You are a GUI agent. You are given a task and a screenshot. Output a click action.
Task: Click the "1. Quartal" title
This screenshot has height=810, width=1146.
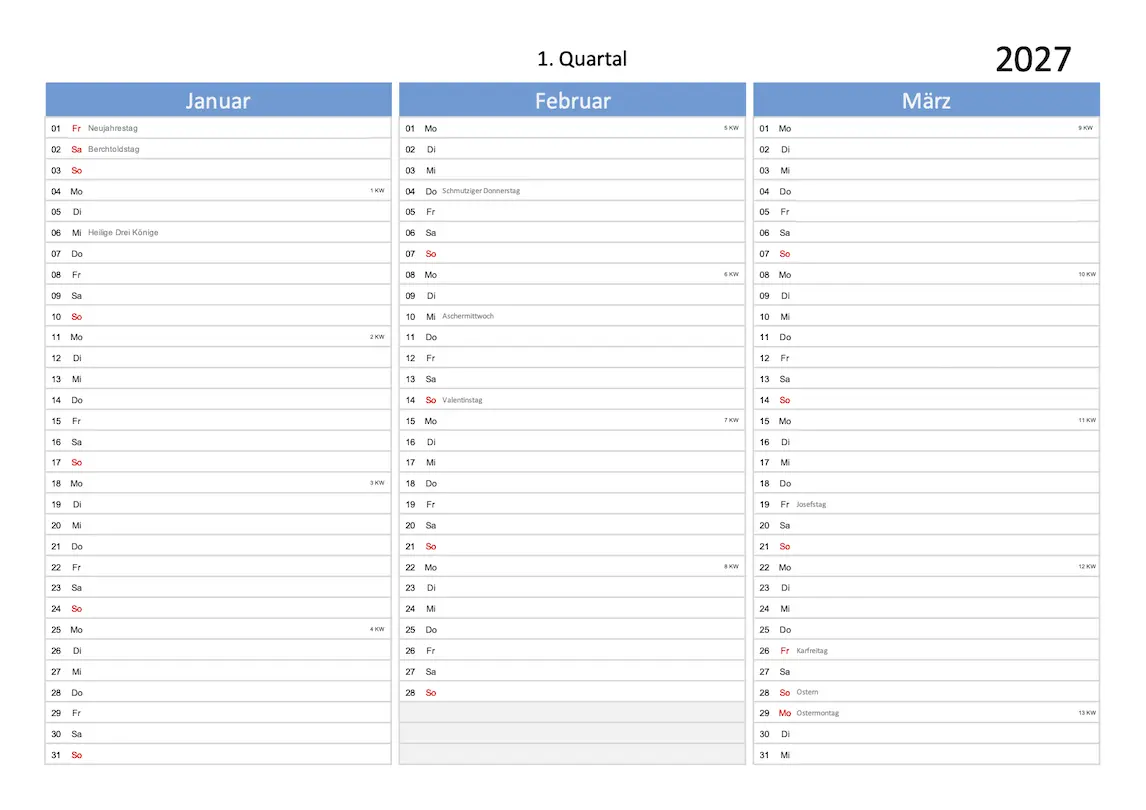point(582,59)
